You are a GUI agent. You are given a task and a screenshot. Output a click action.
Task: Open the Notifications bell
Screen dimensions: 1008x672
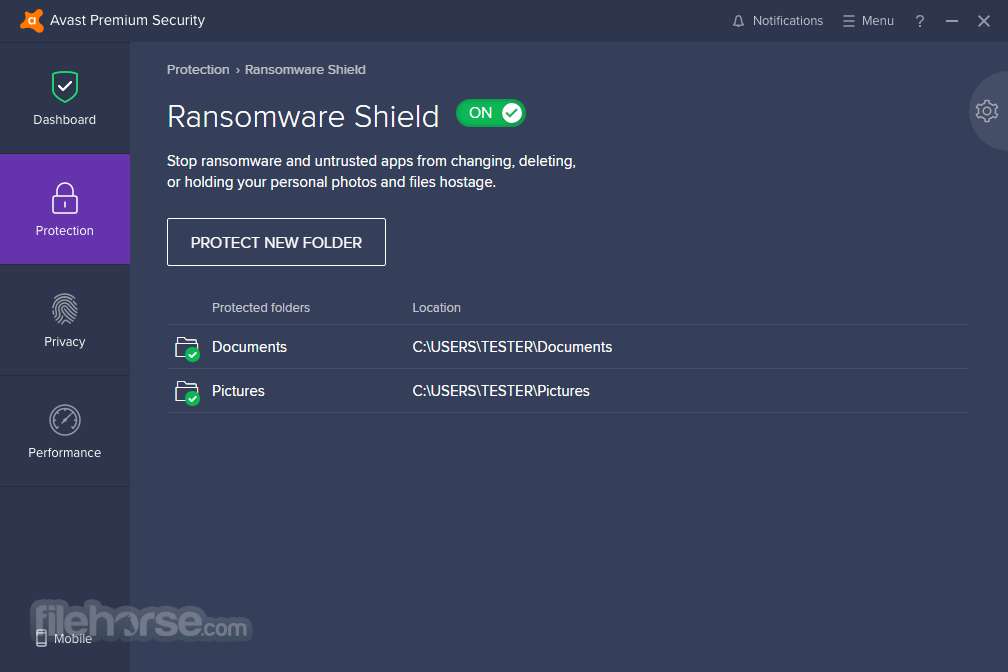pos(777,21)
